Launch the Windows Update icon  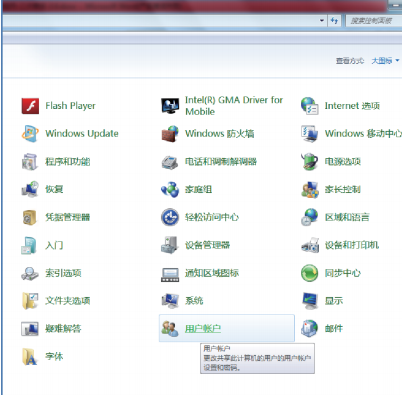click(30, 134)
